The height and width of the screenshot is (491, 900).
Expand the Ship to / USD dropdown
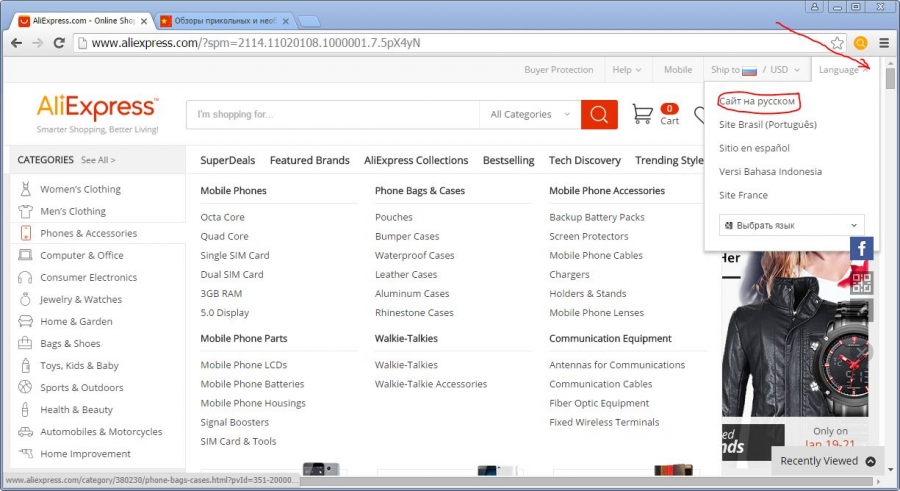click(755, 70)
